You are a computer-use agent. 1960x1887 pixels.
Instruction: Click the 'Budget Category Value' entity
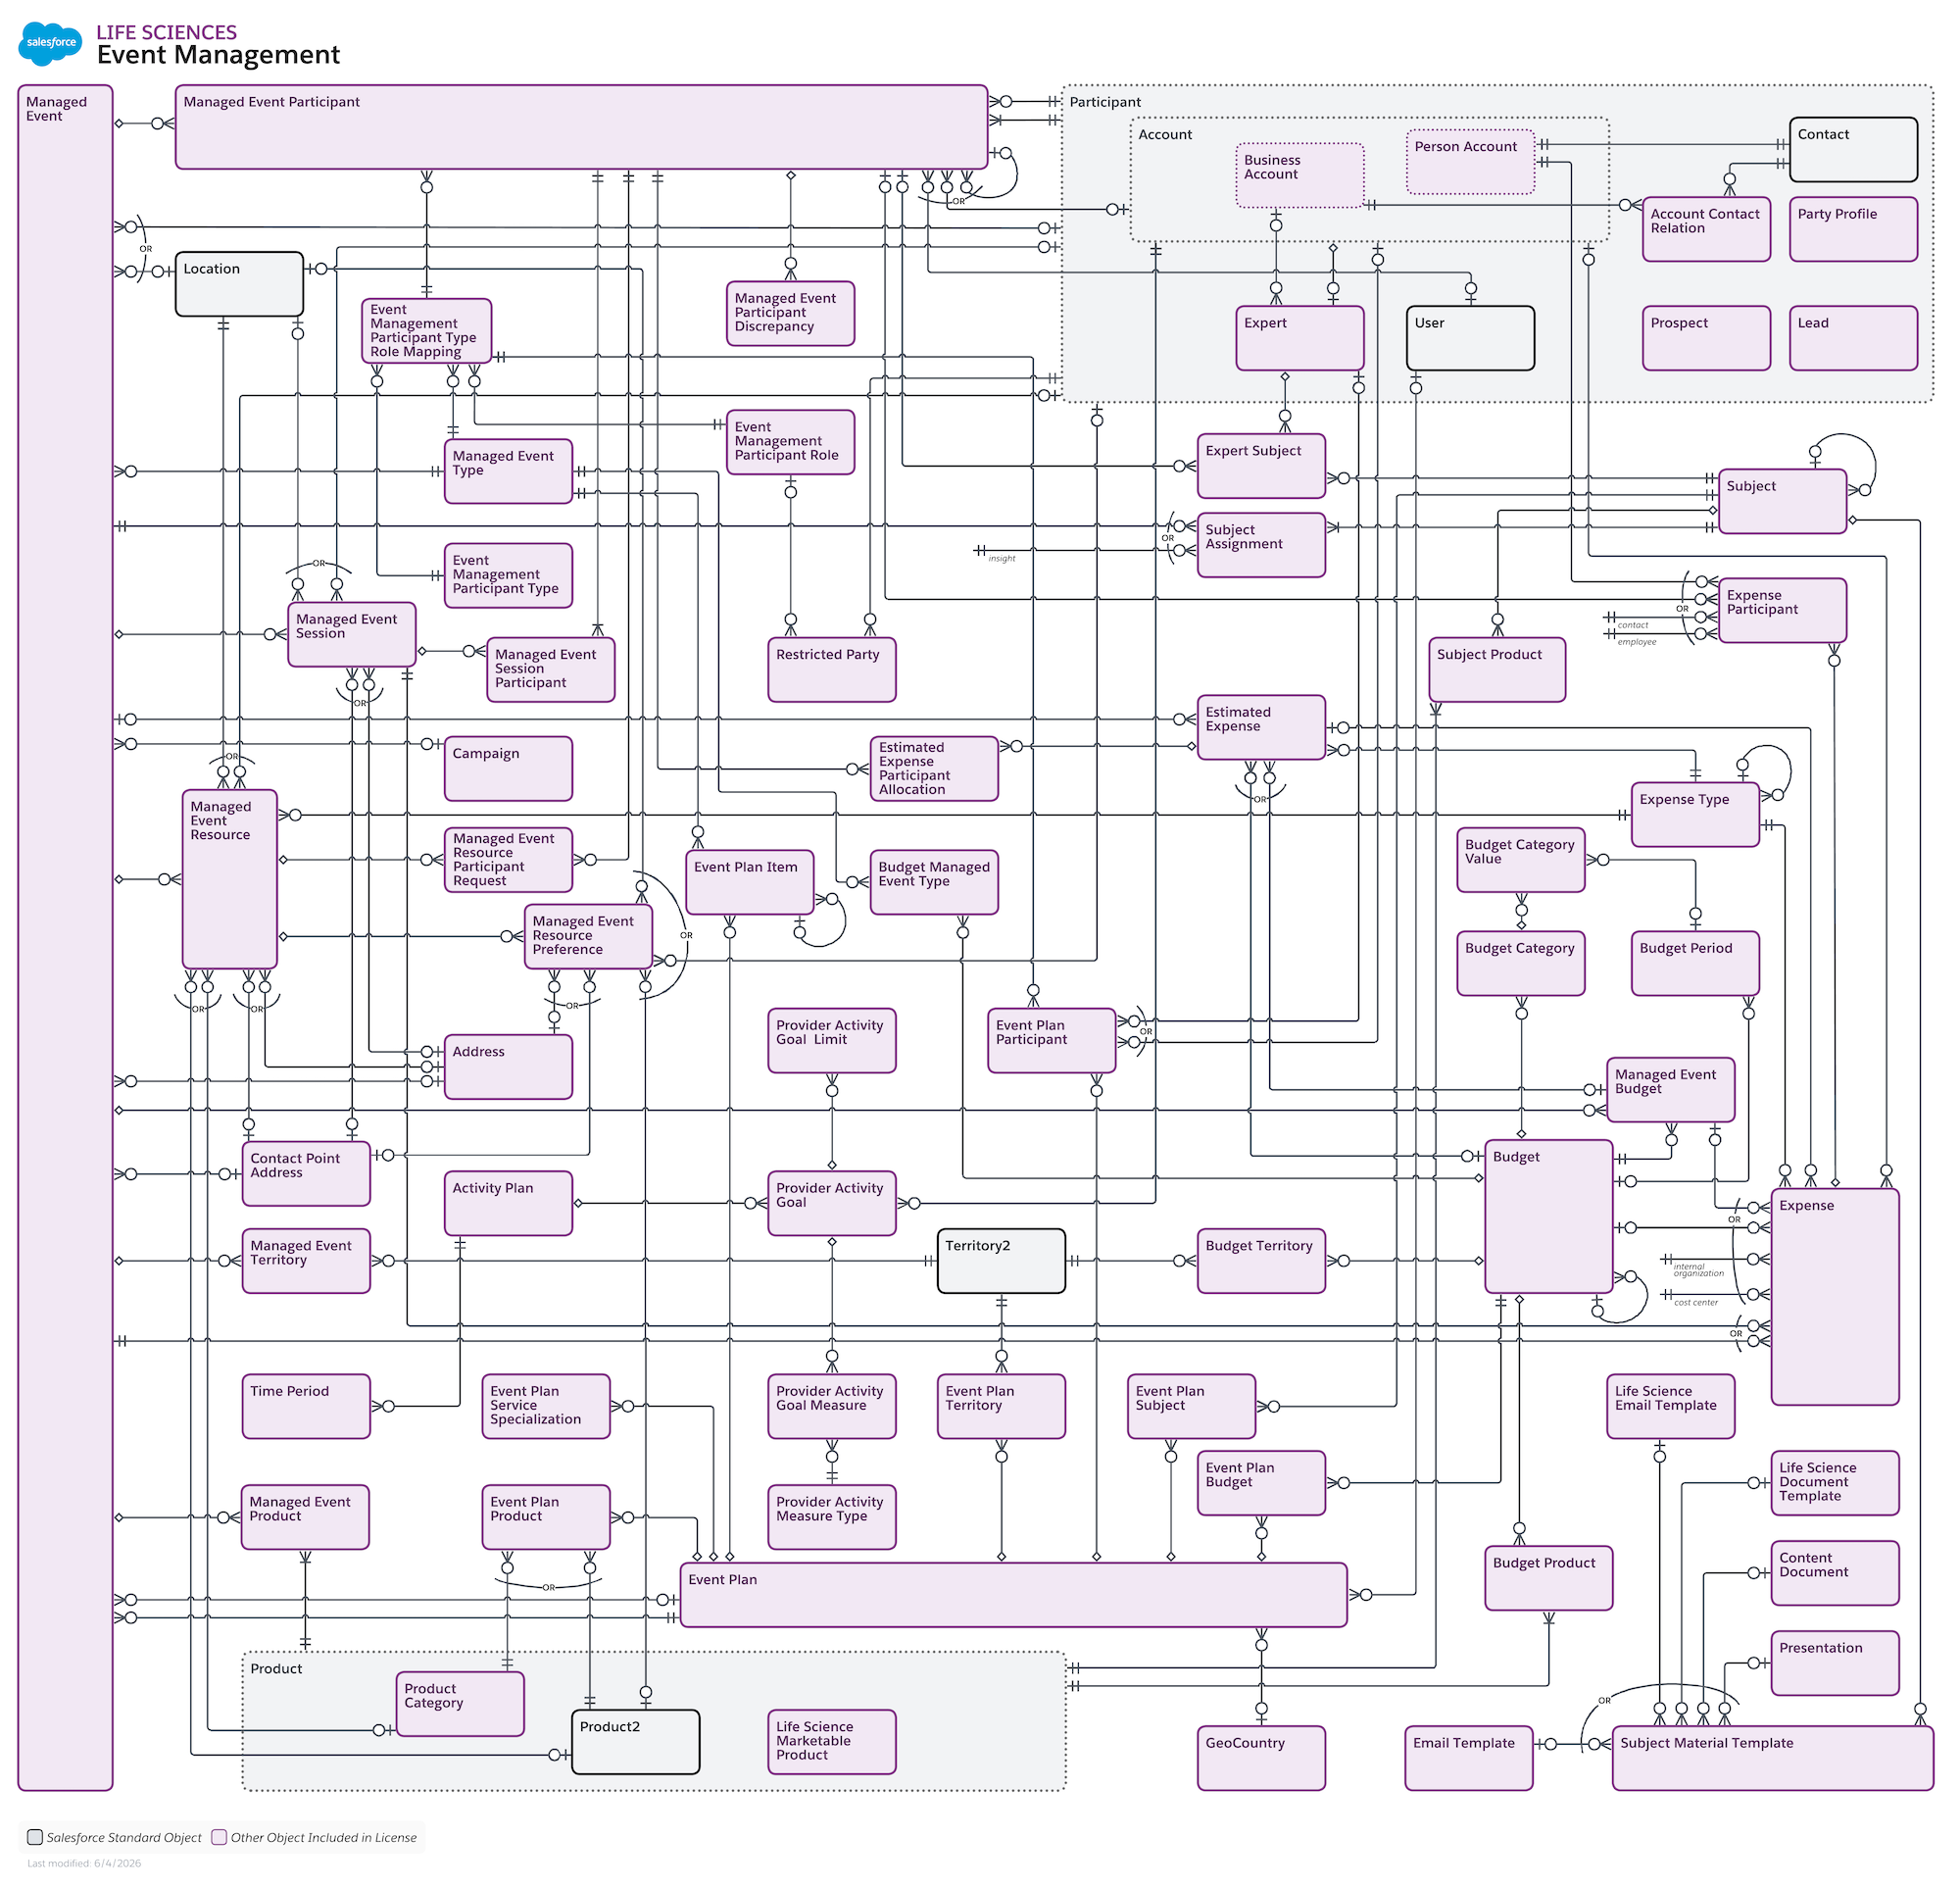tap(1521, 860)
